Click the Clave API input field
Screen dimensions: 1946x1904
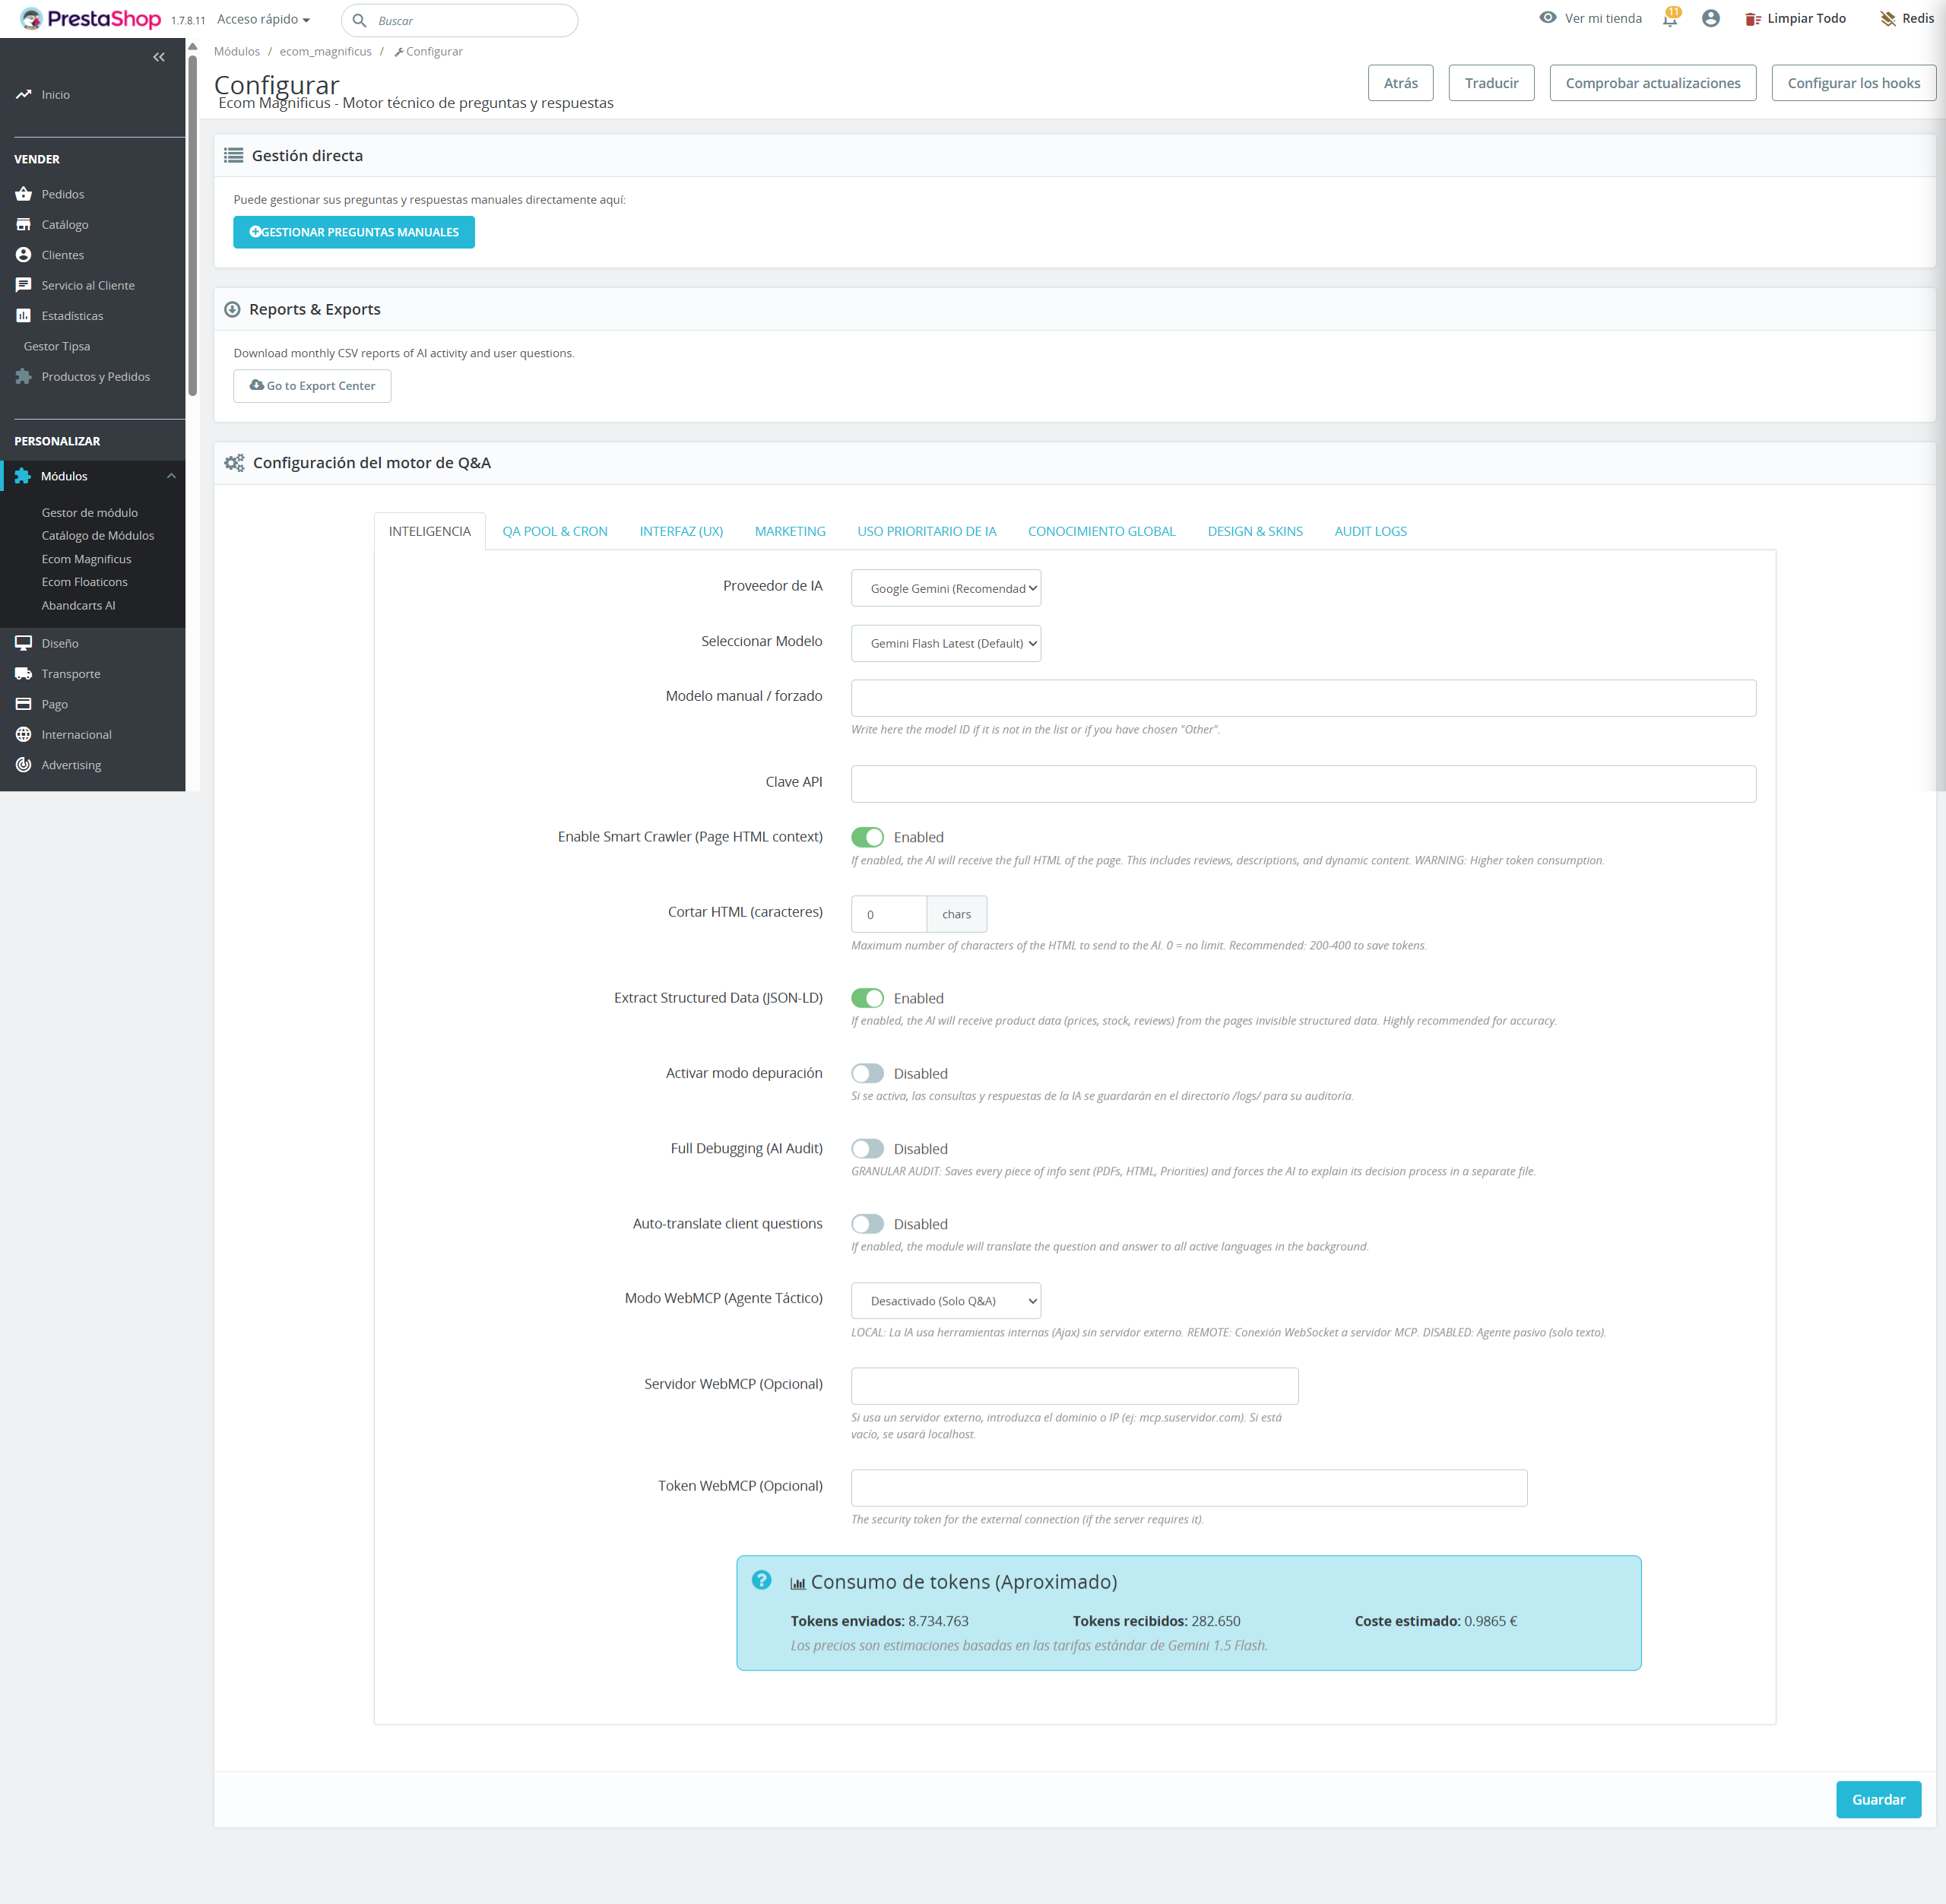[1303, 784]
